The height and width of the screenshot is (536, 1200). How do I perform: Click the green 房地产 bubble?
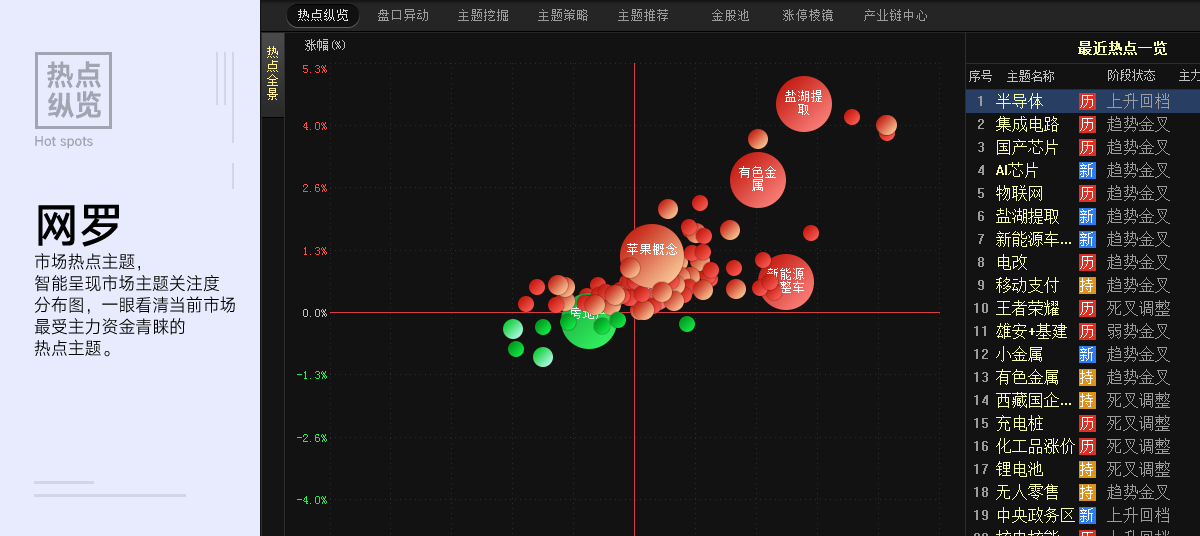[588, 320]
